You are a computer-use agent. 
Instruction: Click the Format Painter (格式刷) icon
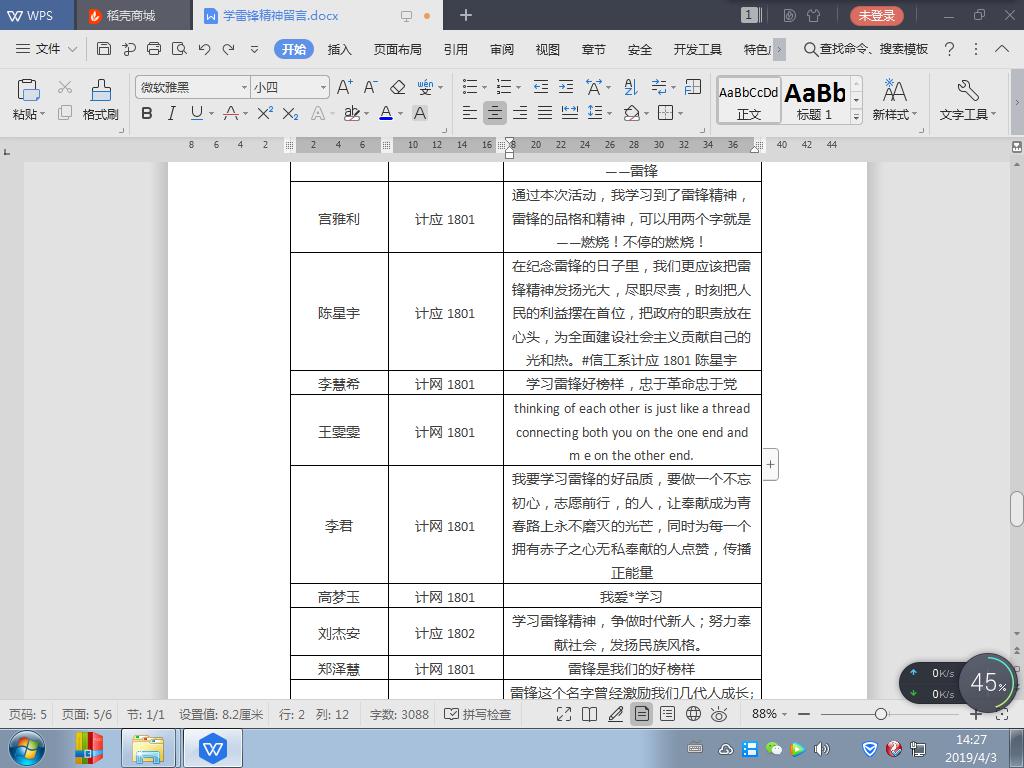click(x=100, y=99)
